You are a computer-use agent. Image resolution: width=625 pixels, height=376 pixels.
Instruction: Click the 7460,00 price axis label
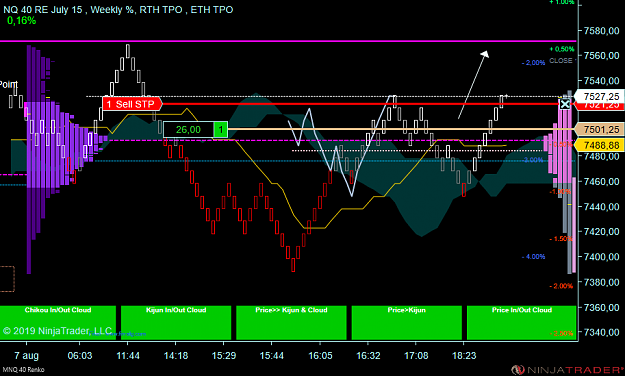point(601,181)
